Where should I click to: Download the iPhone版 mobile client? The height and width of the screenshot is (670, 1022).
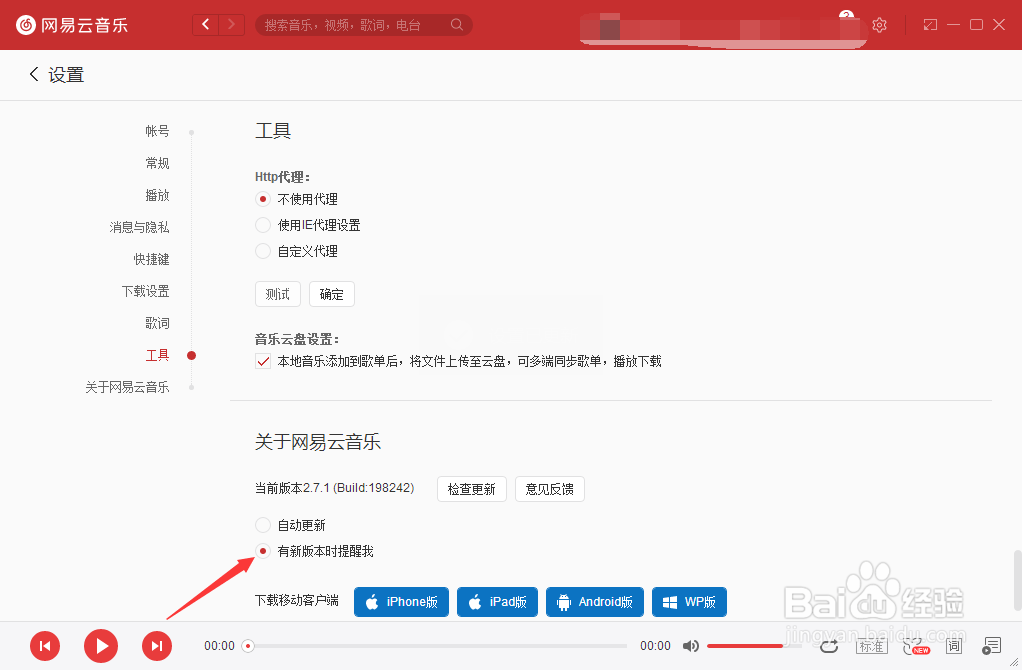pyautogui.click(x=402, y=602)
